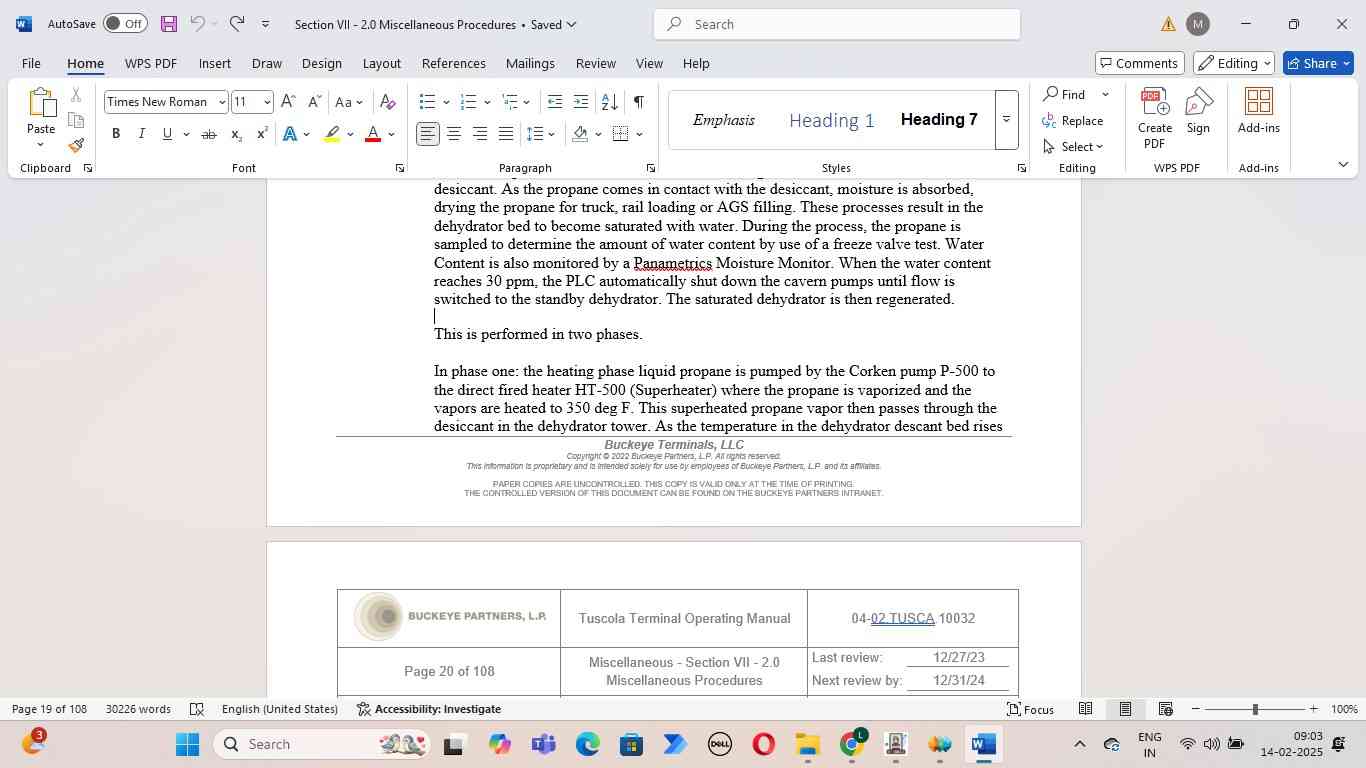This screenshot has width=1366, height=768.
Task: Click the Sort icon in Paragraph group
Action: tap(609, 102)
